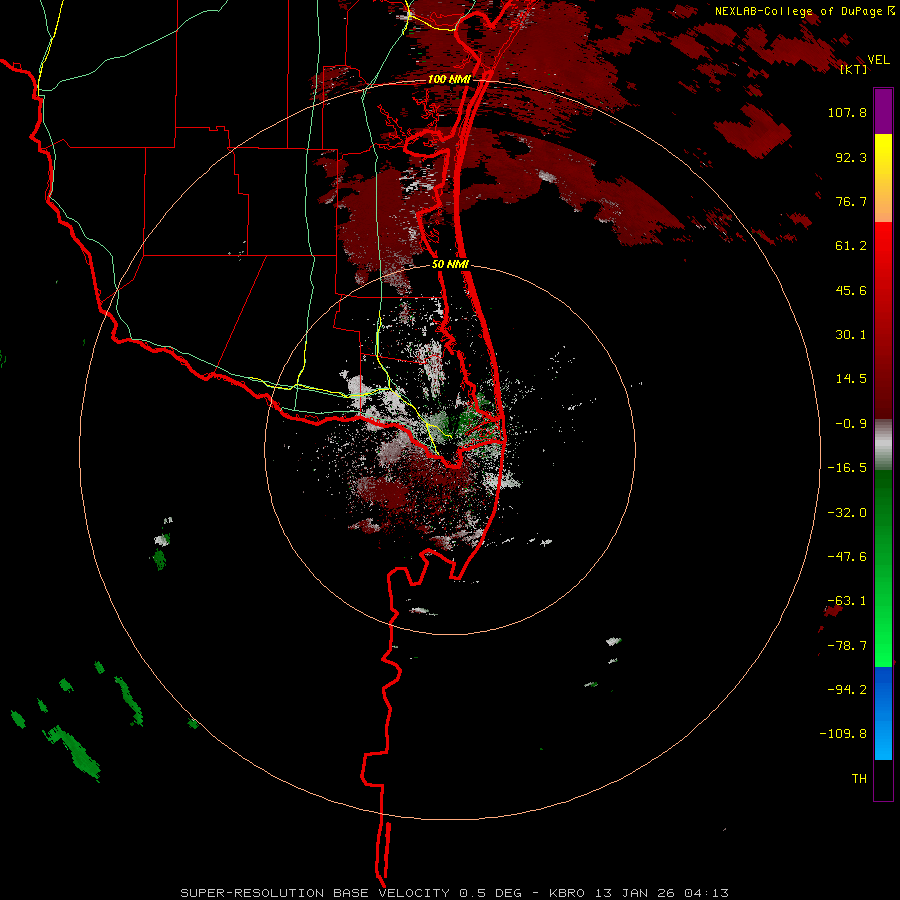Select the 100 NMI range ring label
The height and width of the screenshot is (900, 900).
448,79
